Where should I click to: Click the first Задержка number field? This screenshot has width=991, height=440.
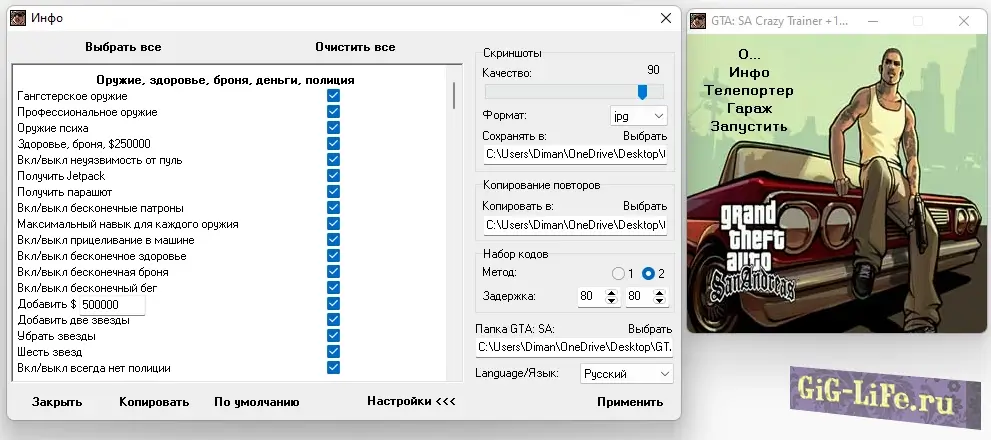point(592,296)
